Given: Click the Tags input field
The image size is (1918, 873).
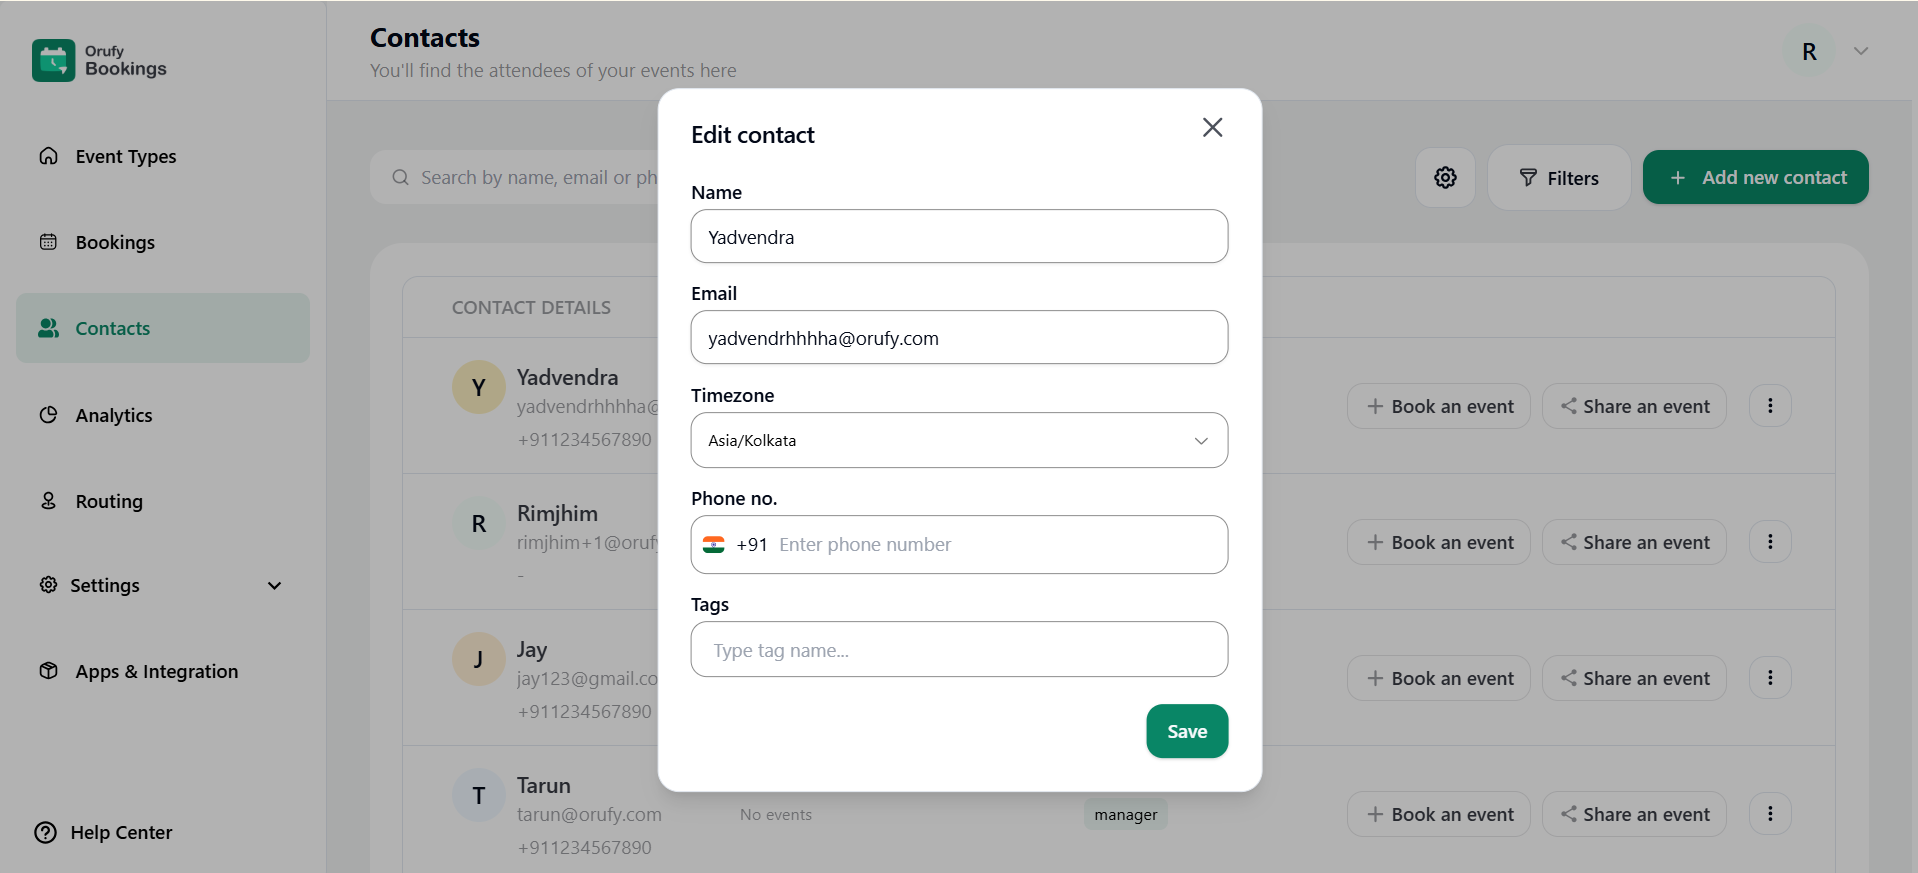Looking at the screenshot, I should (x=958, y=650).
